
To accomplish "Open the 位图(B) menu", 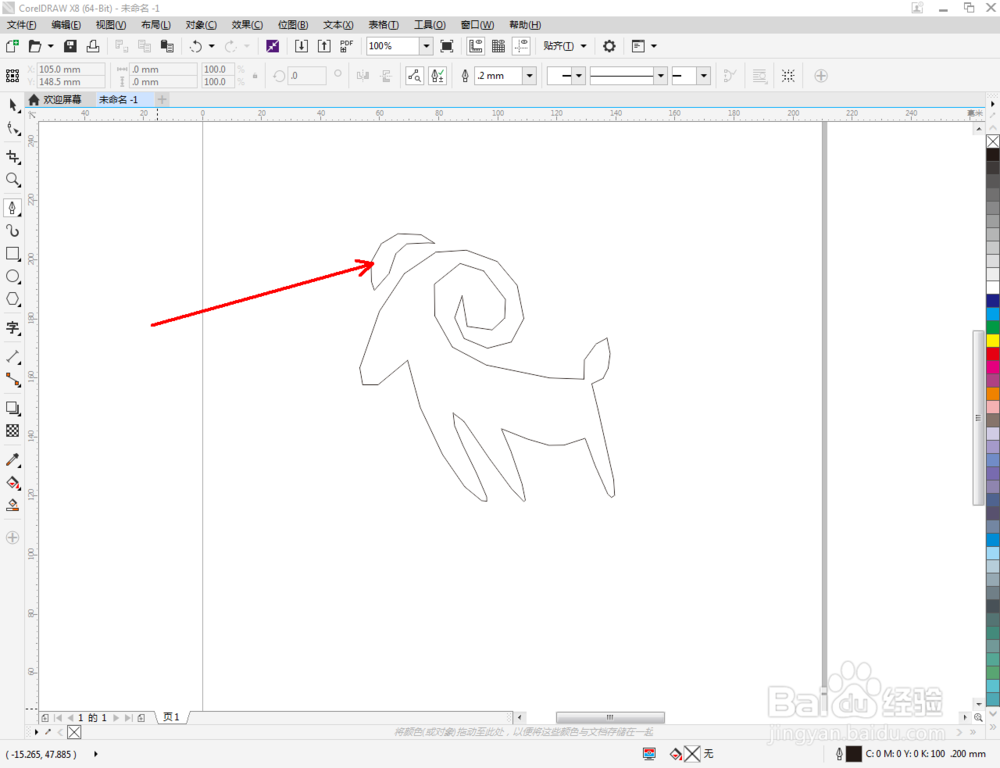I will point(293,25).
